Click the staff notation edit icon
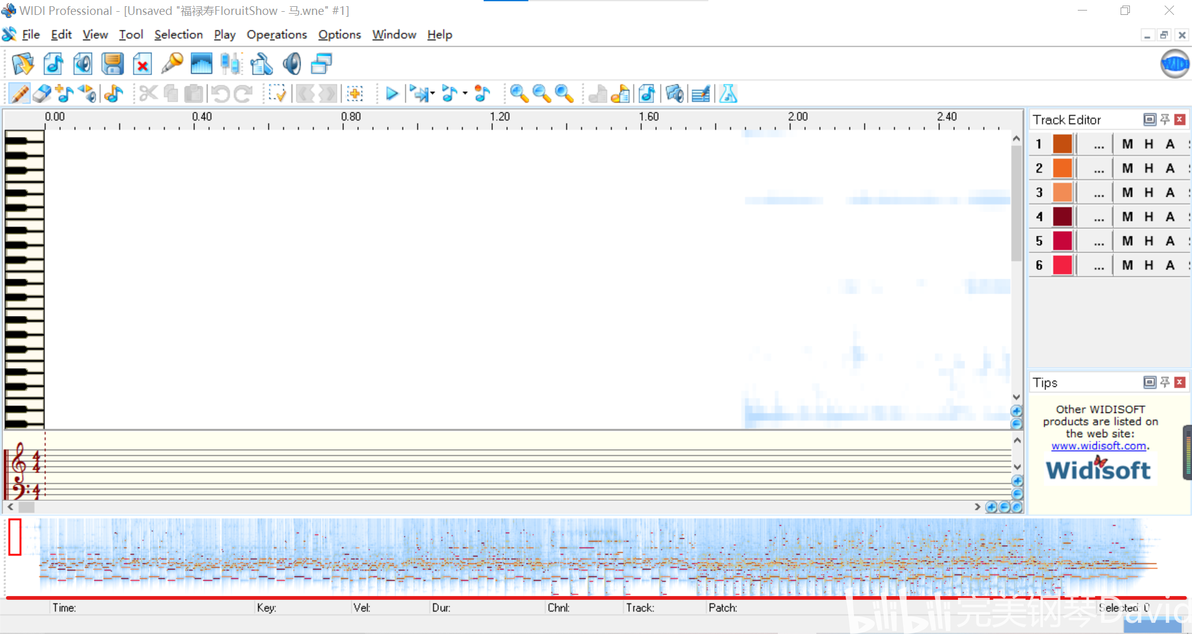 tap(701, 94)
